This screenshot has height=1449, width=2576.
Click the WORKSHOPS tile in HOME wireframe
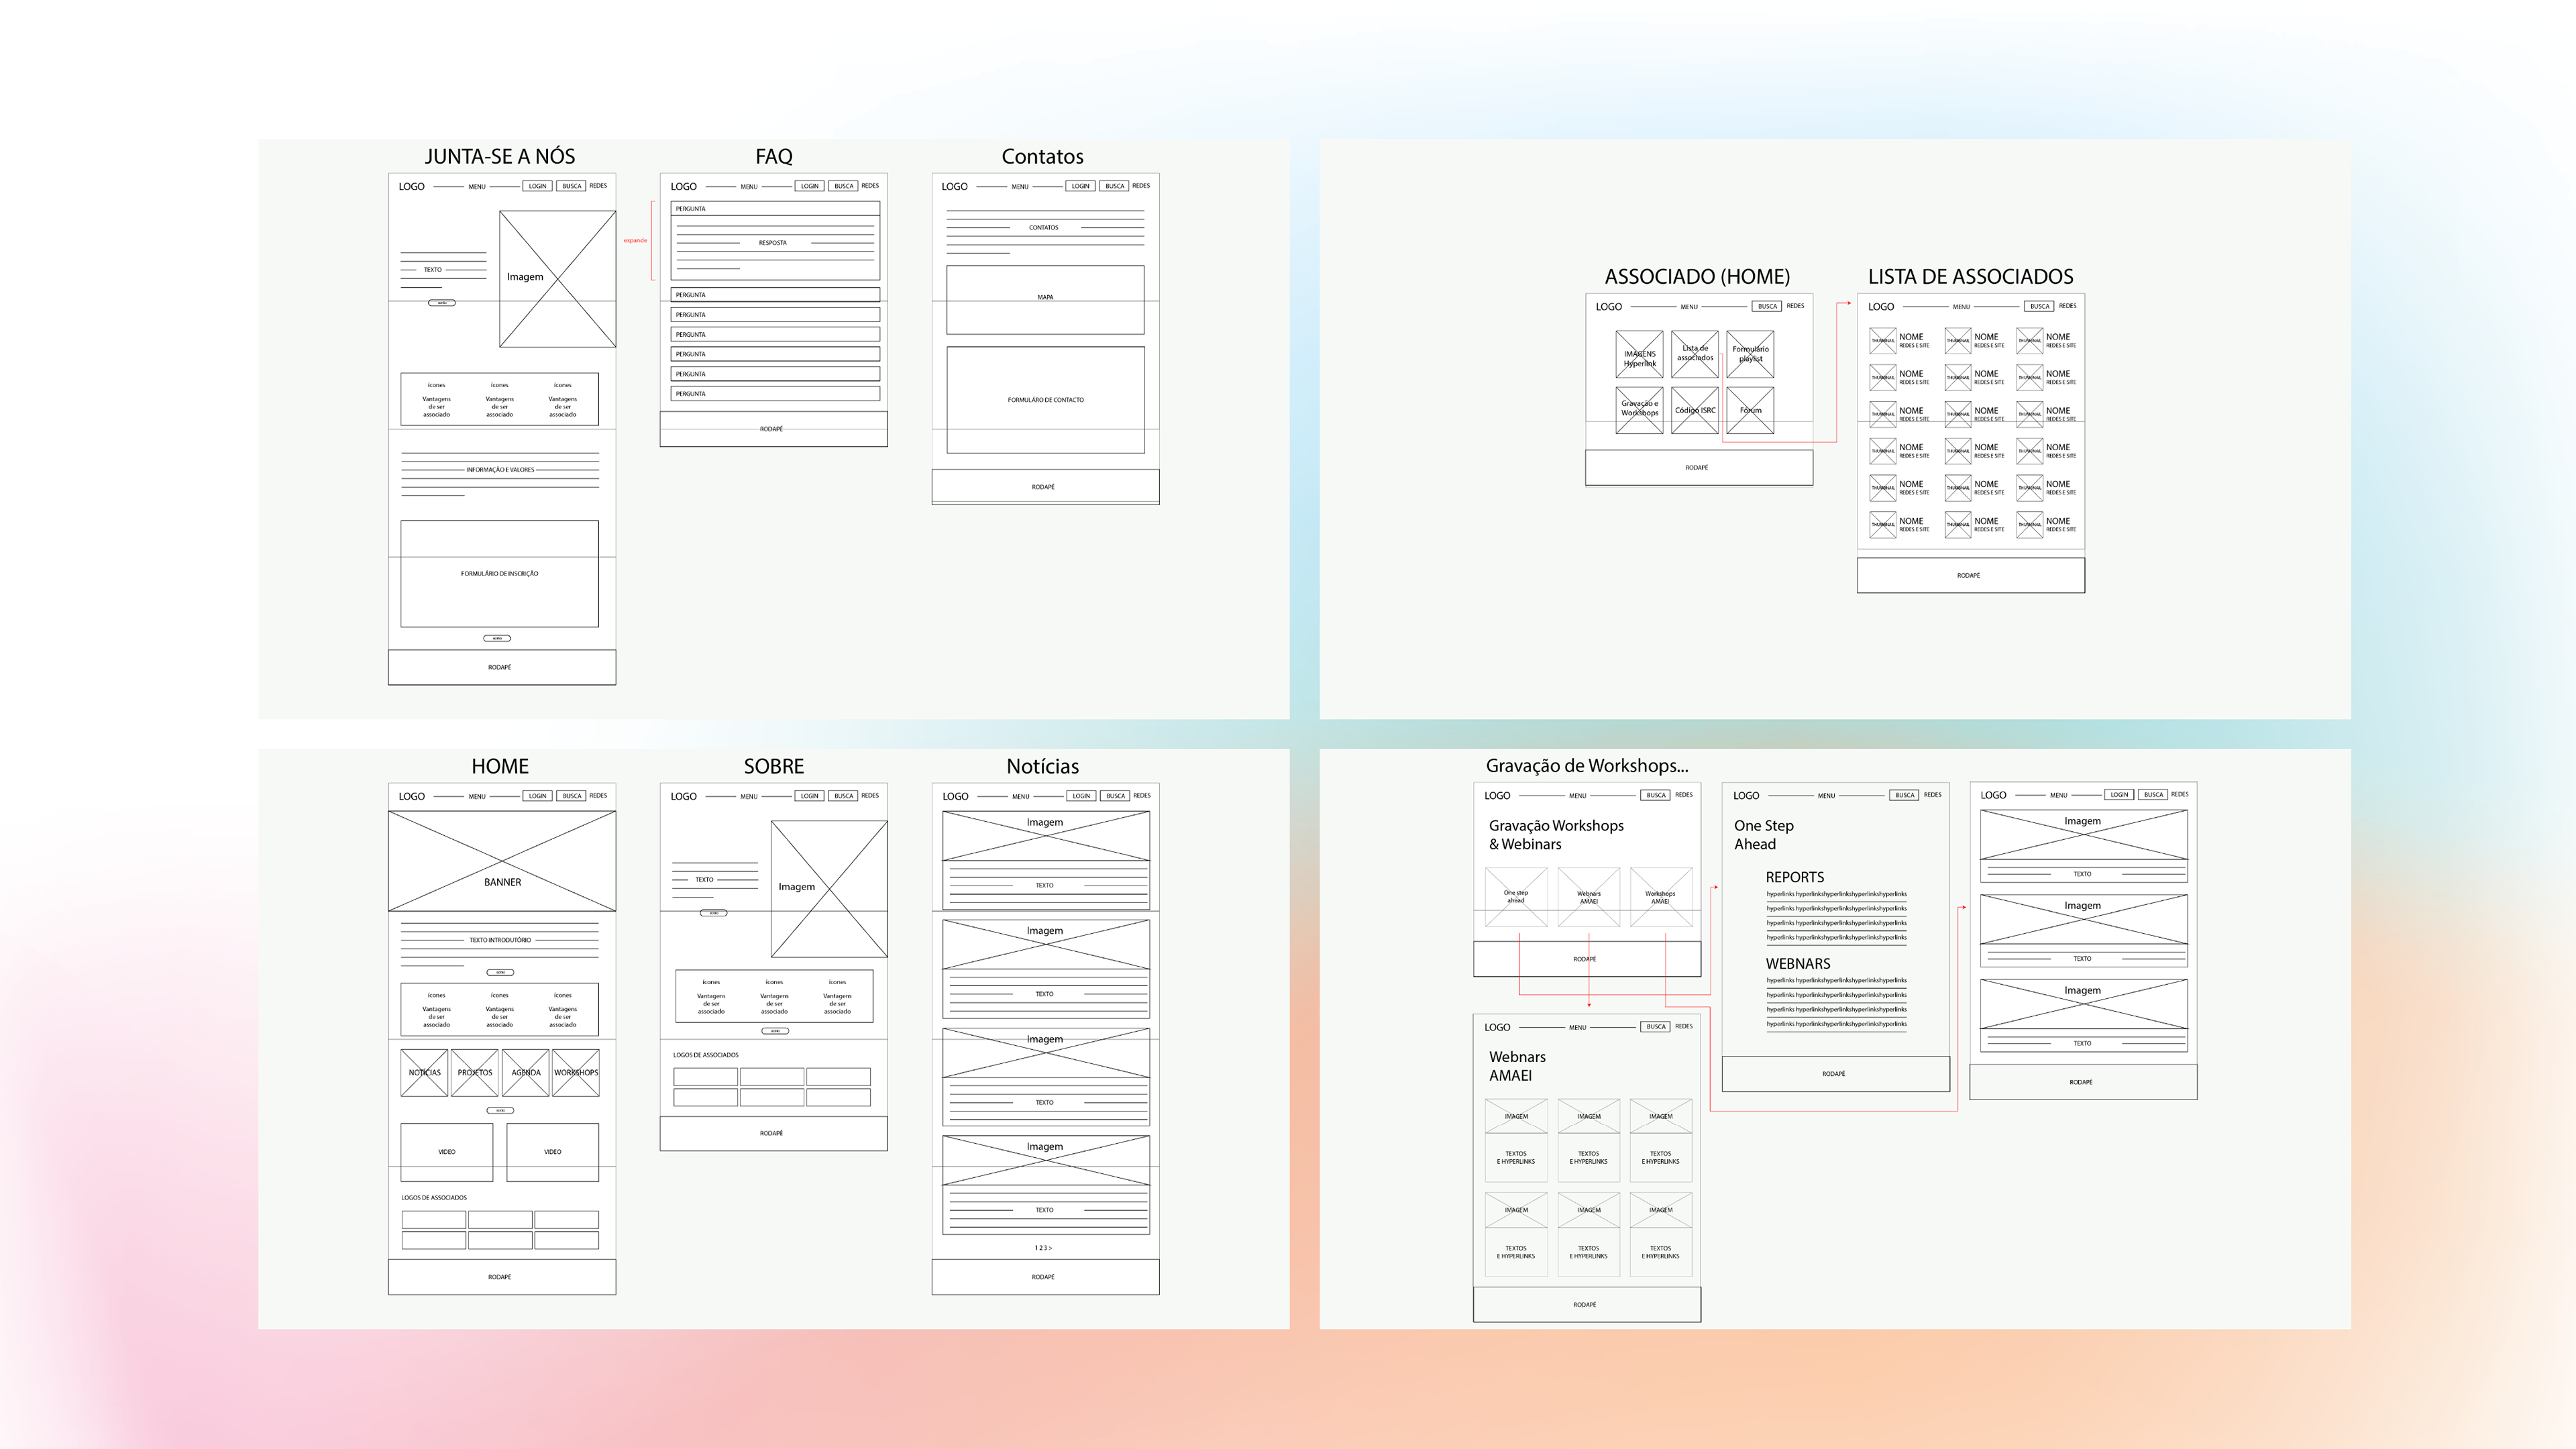click(x=576, y=1072)
